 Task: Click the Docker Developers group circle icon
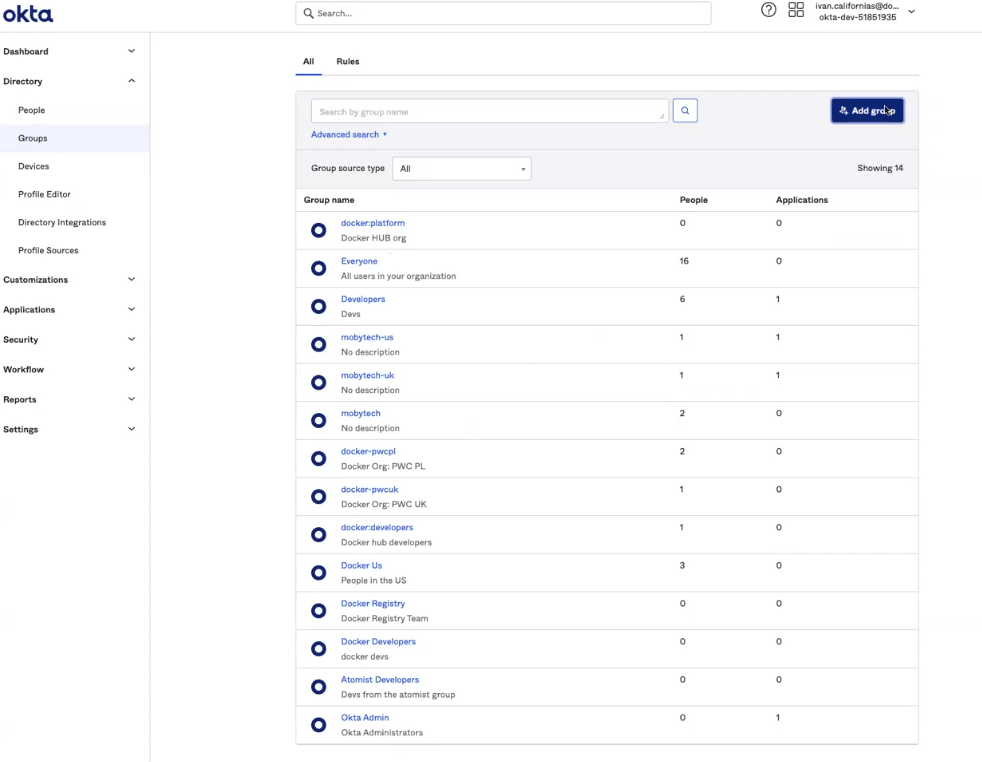319,649
